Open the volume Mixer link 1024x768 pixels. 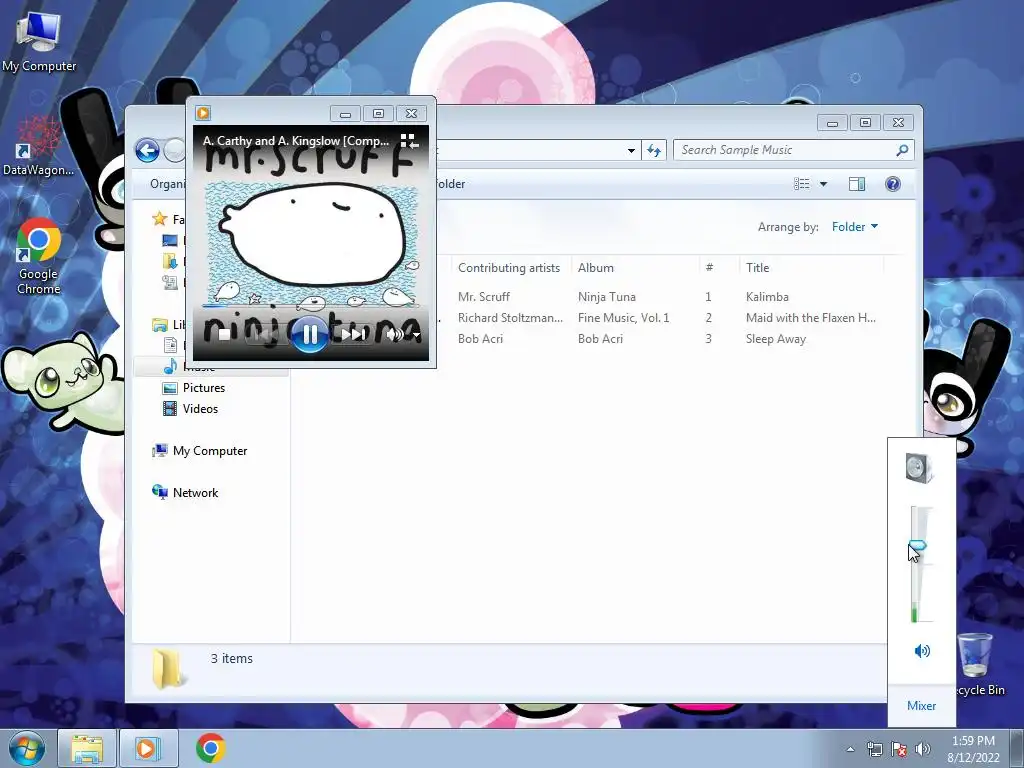click(x=921, y=706)
